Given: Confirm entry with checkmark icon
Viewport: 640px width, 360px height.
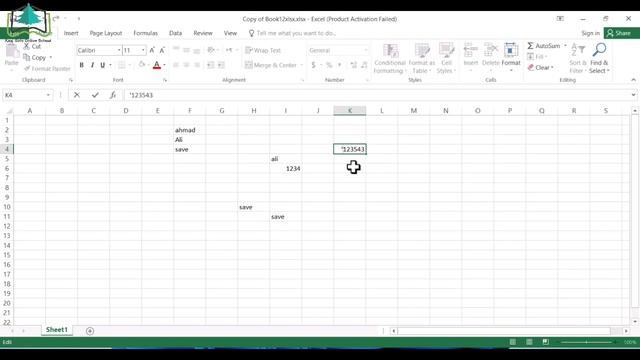Looking at the screenshot, I should coord(95,95).
